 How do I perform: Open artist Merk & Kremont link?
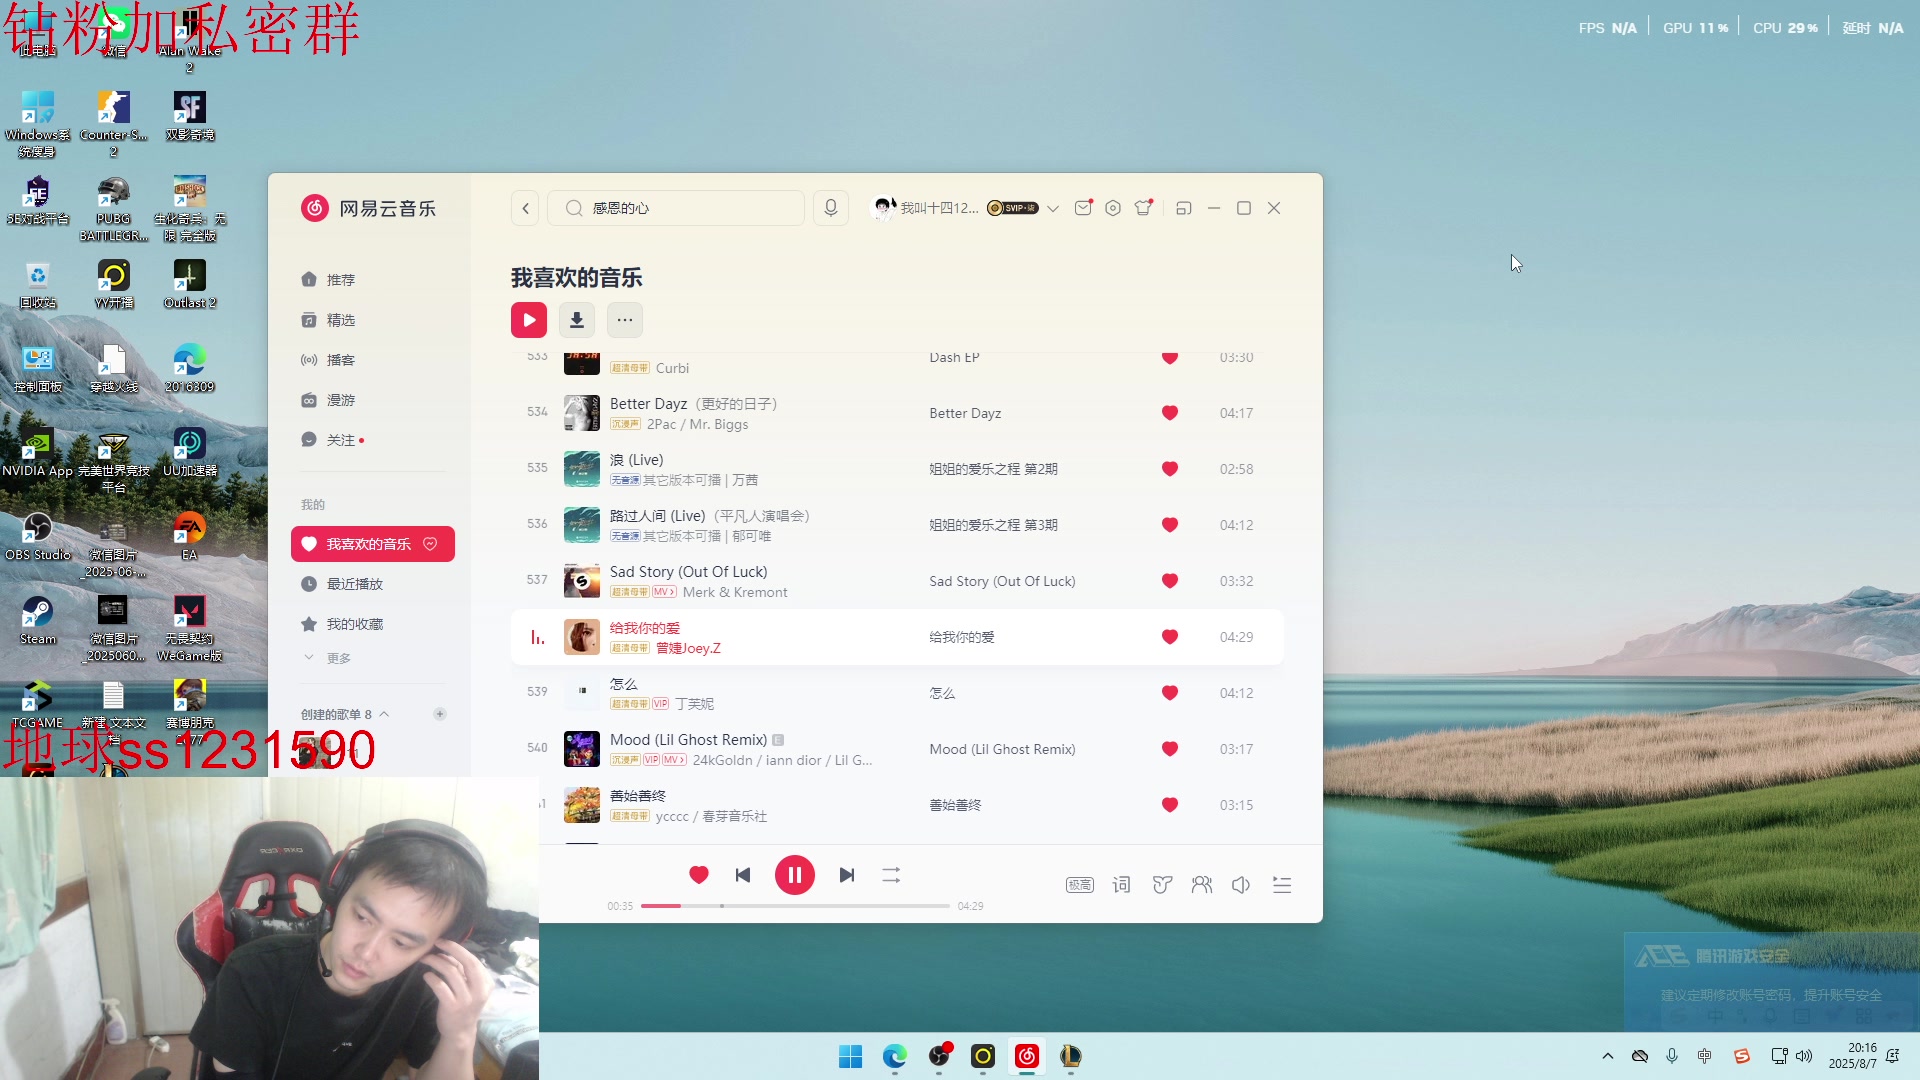pos(735,592)
